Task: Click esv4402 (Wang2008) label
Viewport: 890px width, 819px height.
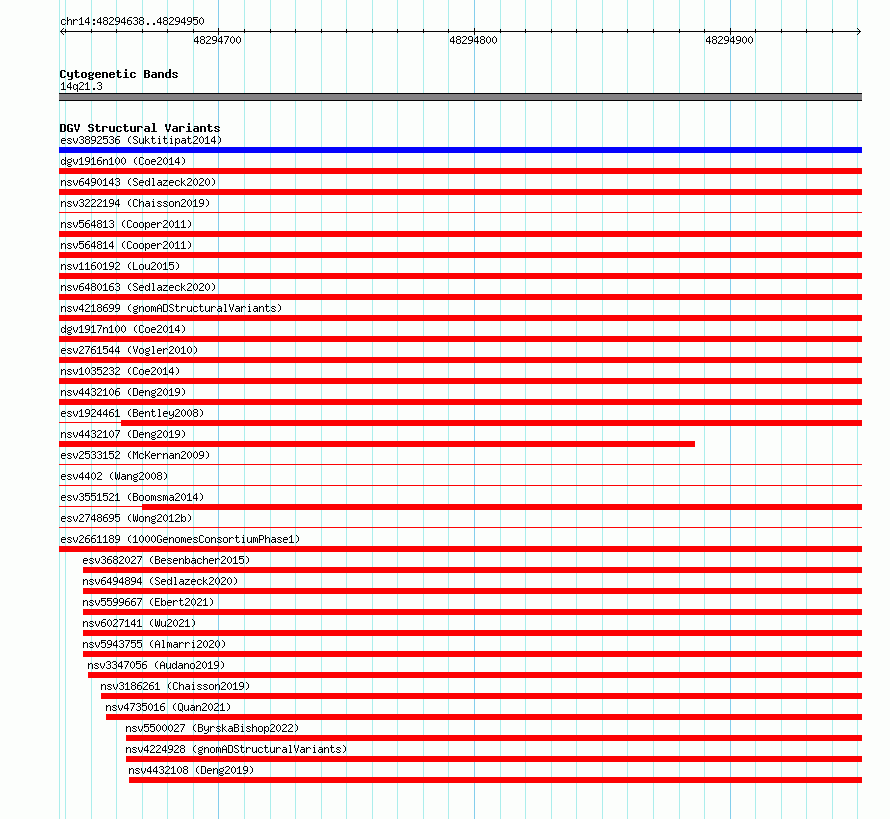Action: coord(114,476)
